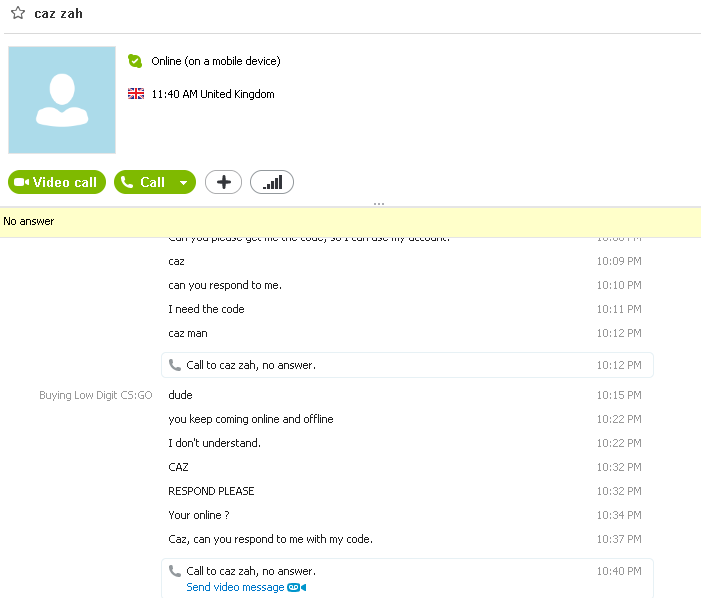
Task: Click the No answer notification bar
Action: (x=350, y=222)
